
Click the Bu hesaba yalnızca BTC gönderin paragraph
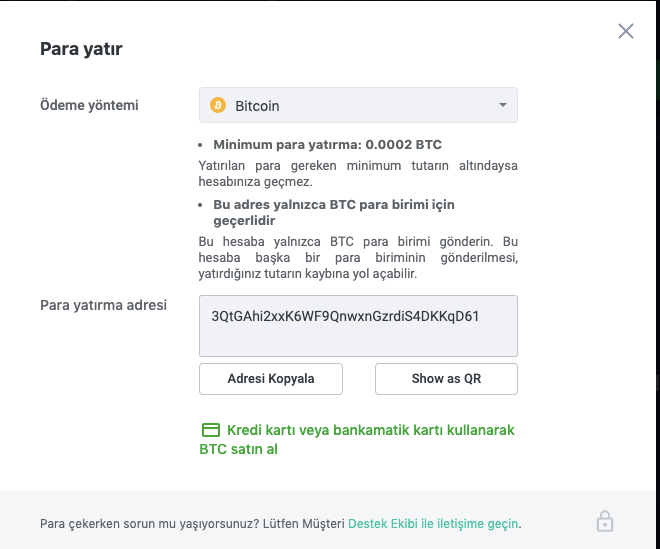[358, 258]
